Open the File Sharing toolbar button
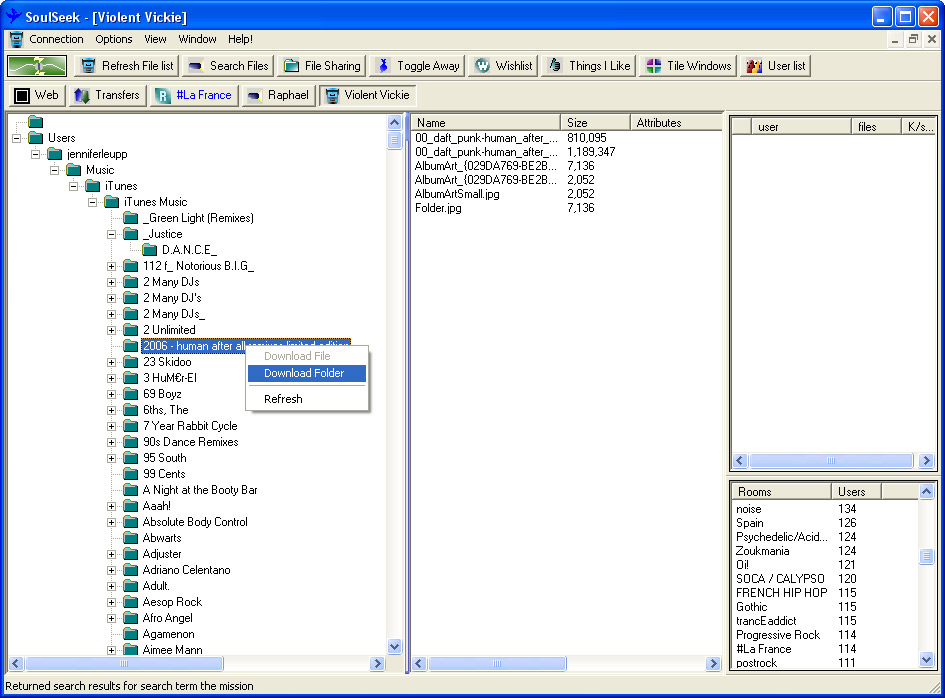This screenshot has width=945, height=698. pos(322,66)
